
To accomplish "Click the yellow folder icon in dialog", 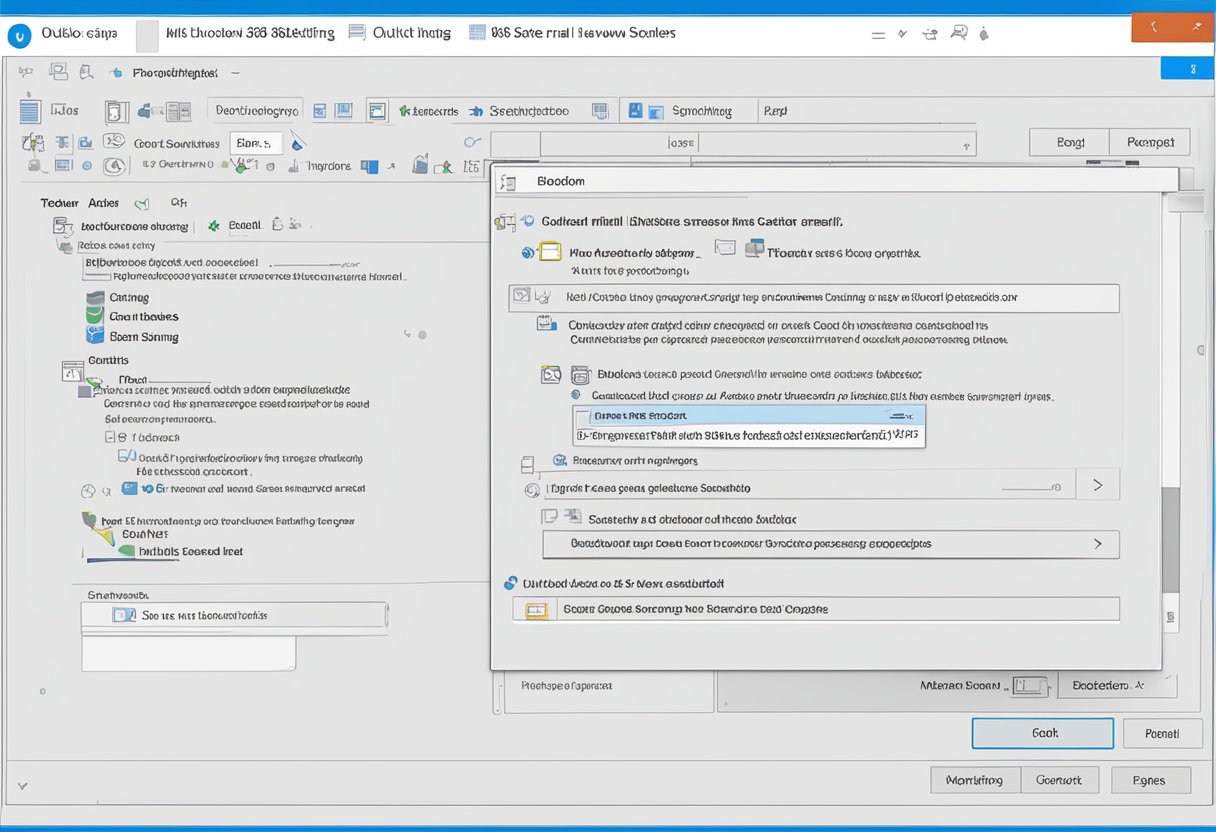I will (x=551, y=252).
